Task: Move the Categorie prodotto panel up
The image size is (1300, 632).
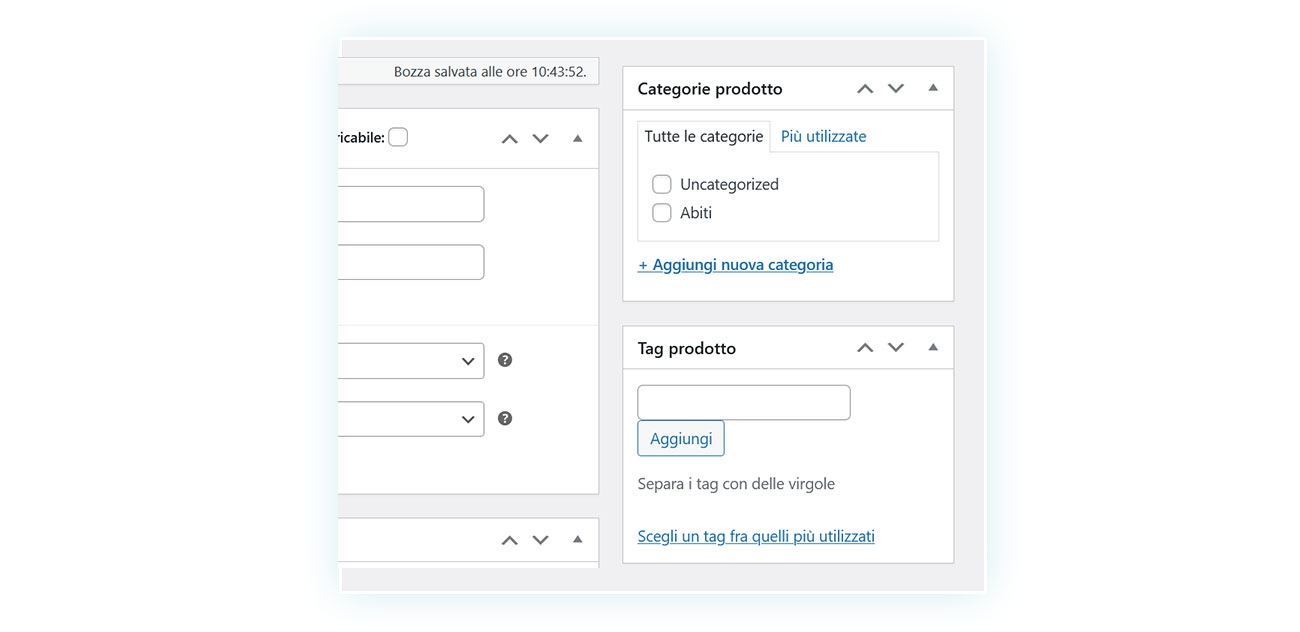Action: [865, 89]
